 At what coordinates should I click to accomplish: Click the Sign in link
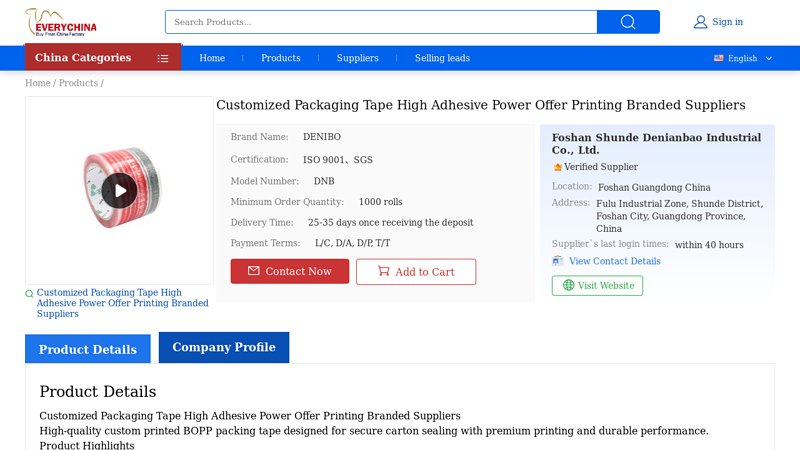coord(728,22)
